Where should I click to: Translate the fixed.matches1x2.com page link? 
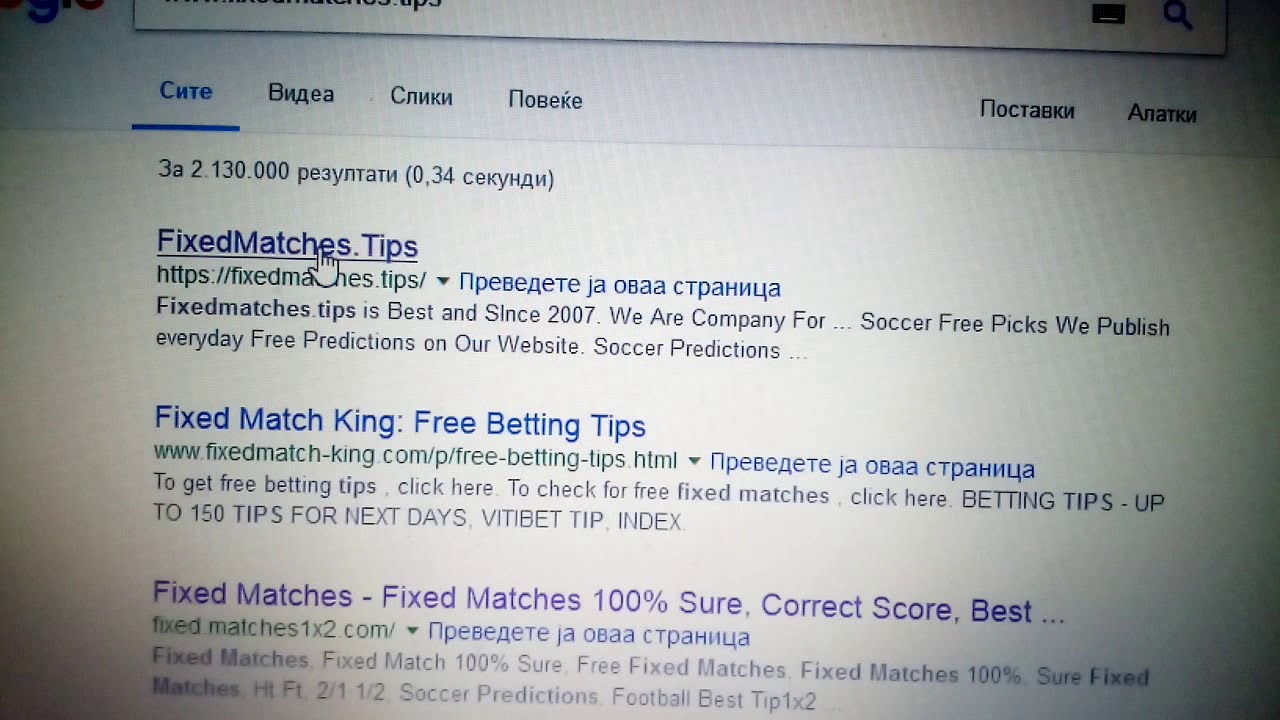tap(589, 634)
